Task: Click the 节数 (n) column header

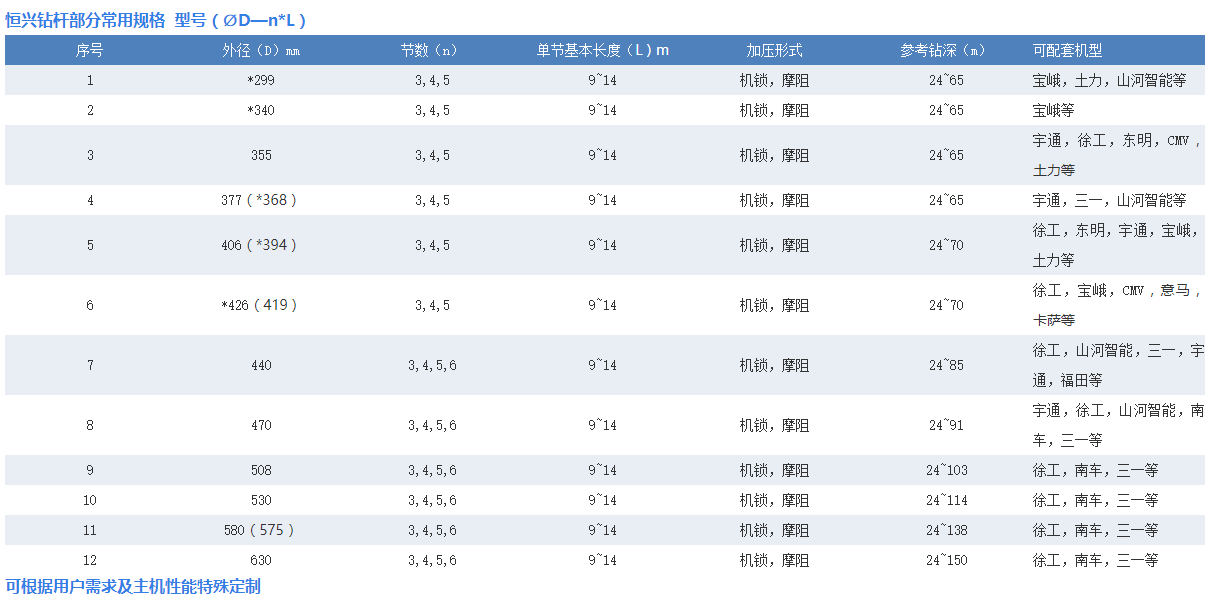Action: (x=432, y=50)
